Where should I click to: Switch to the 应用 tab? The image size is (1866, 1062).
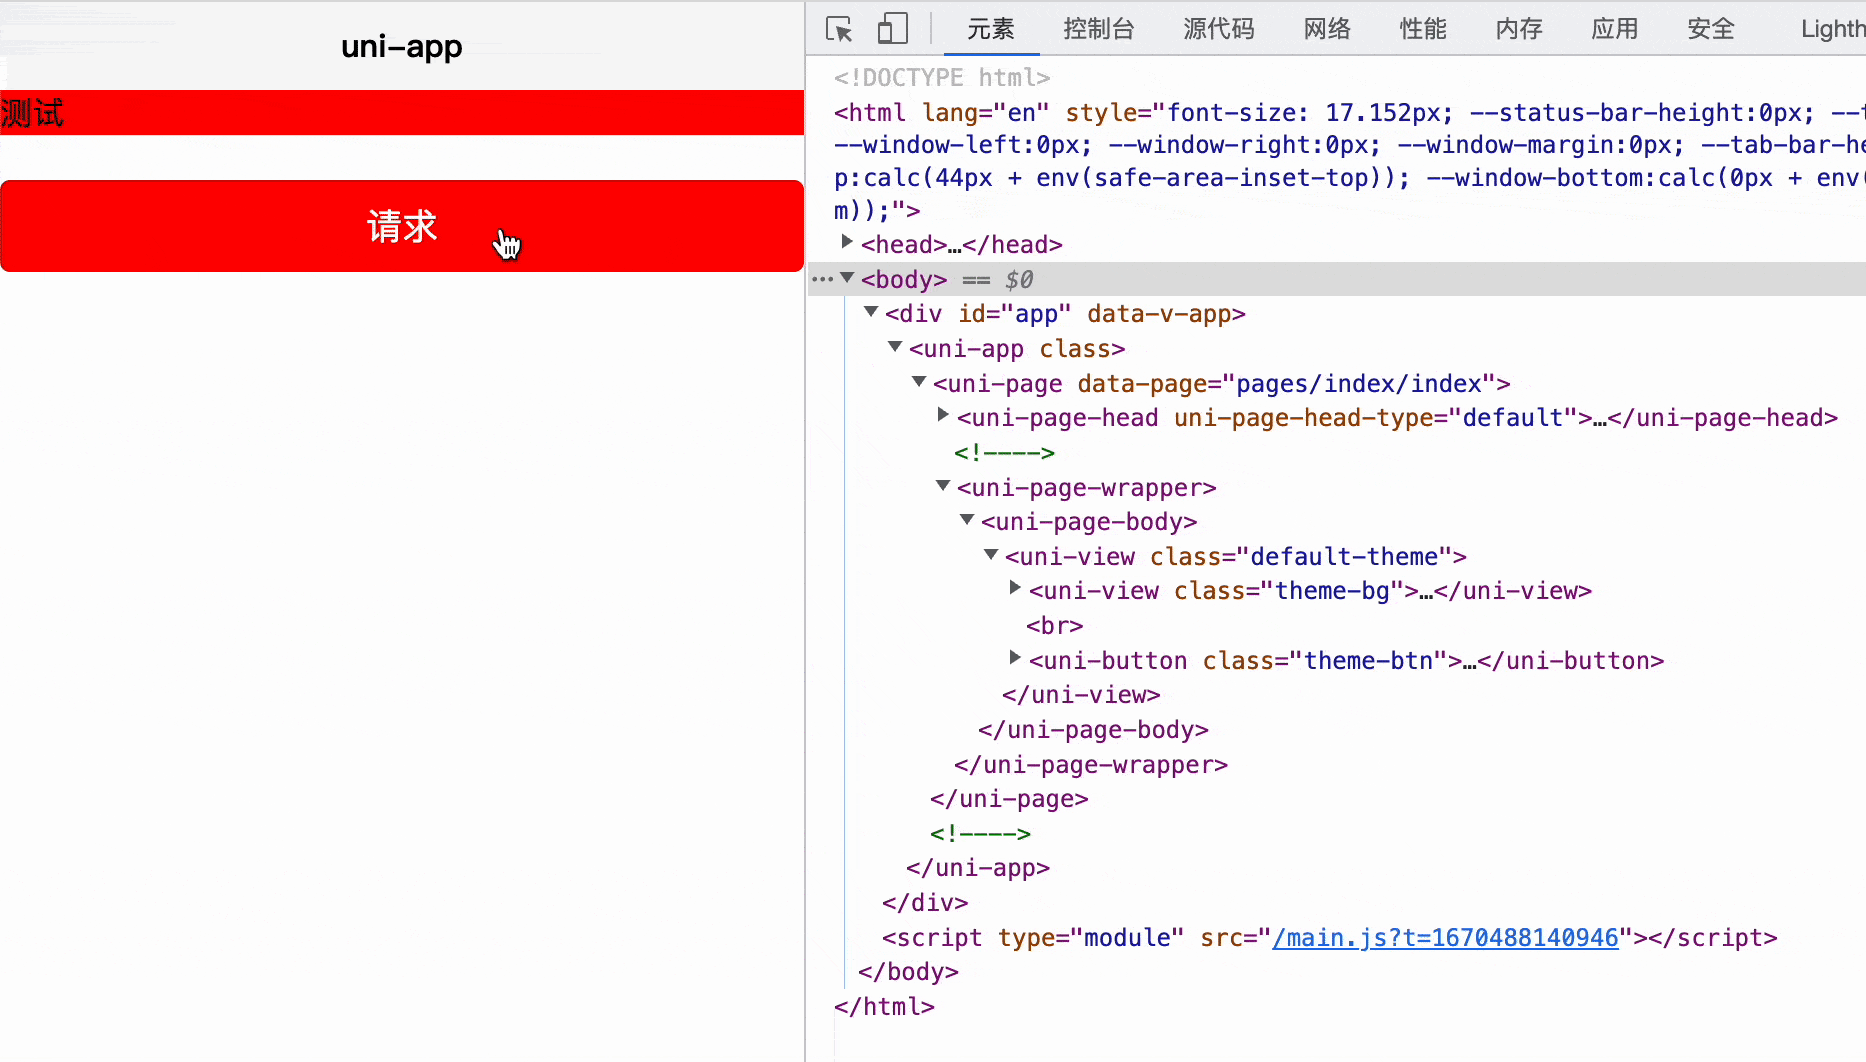[x=1615, y=29]
